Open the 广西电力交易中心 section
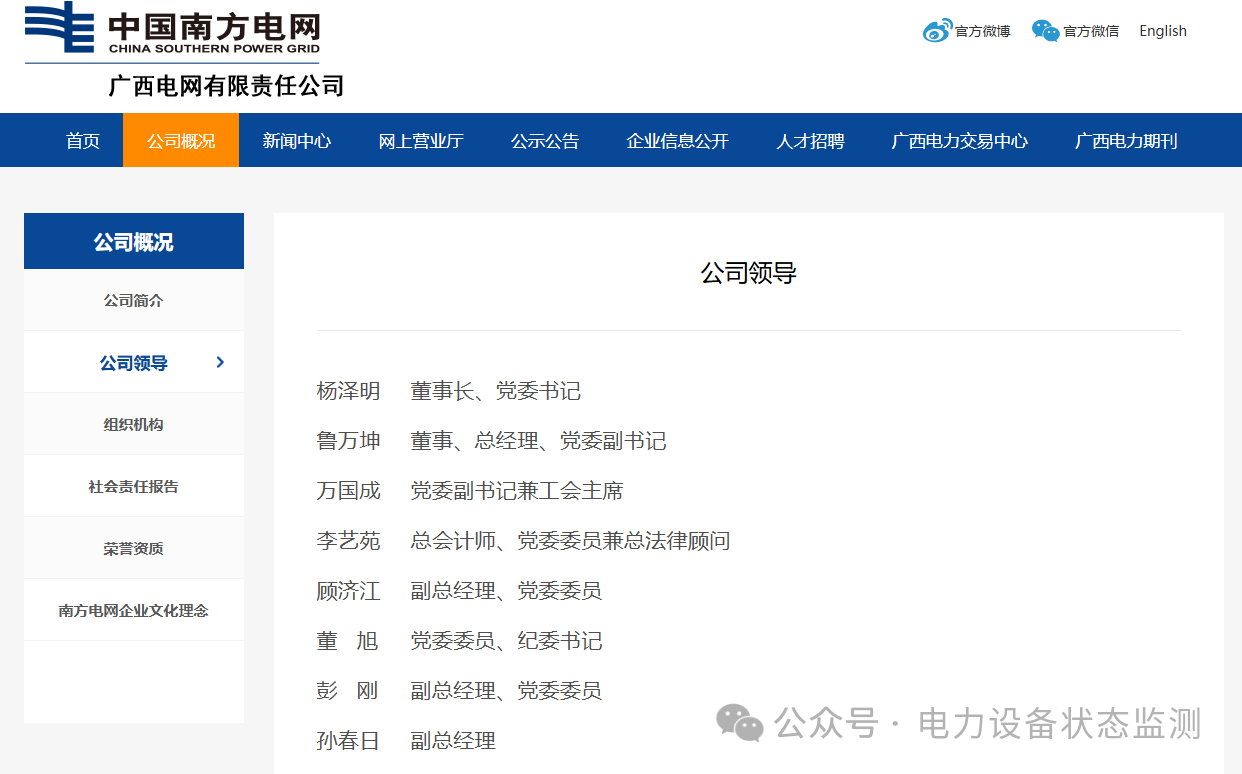The height and width of the screenshot is (774, 1242). [x=959, y=140]
